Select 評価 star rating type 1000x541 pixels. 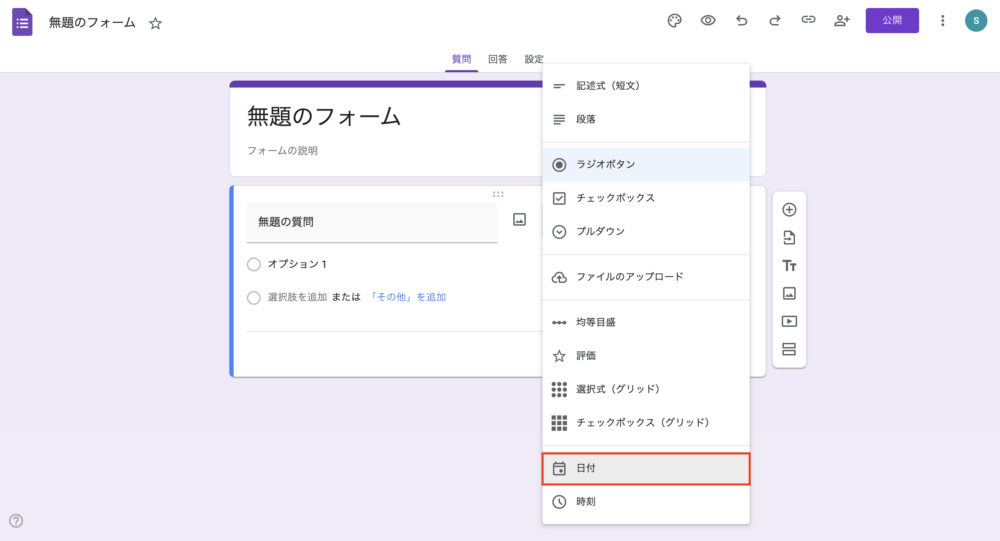click(646, 355)
